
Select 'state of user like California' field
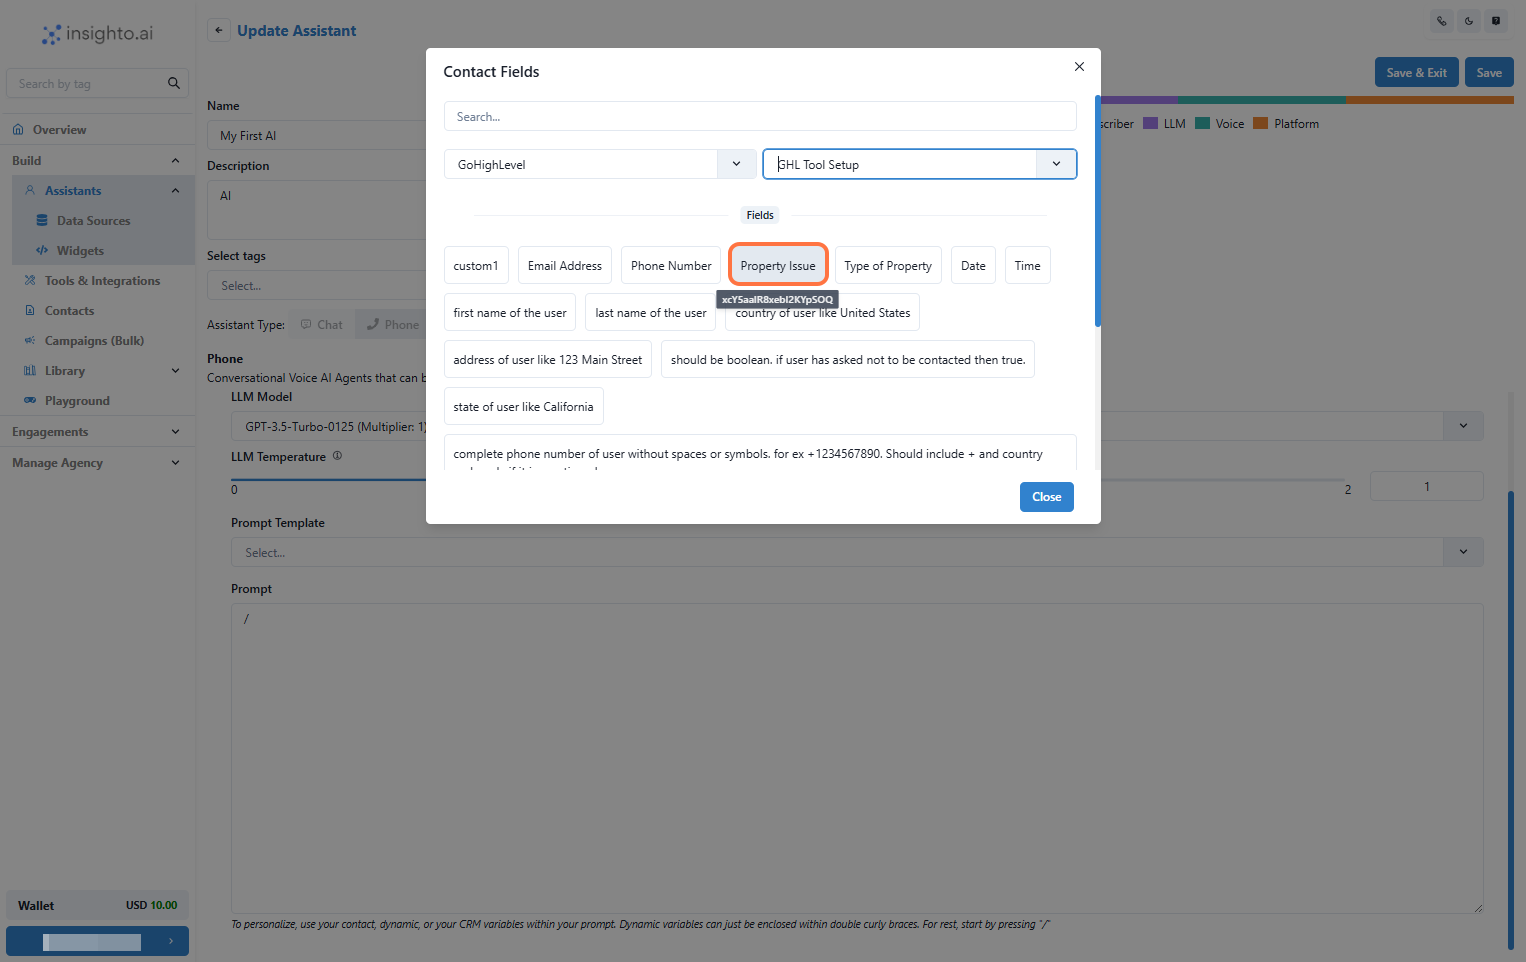[523, 406]
